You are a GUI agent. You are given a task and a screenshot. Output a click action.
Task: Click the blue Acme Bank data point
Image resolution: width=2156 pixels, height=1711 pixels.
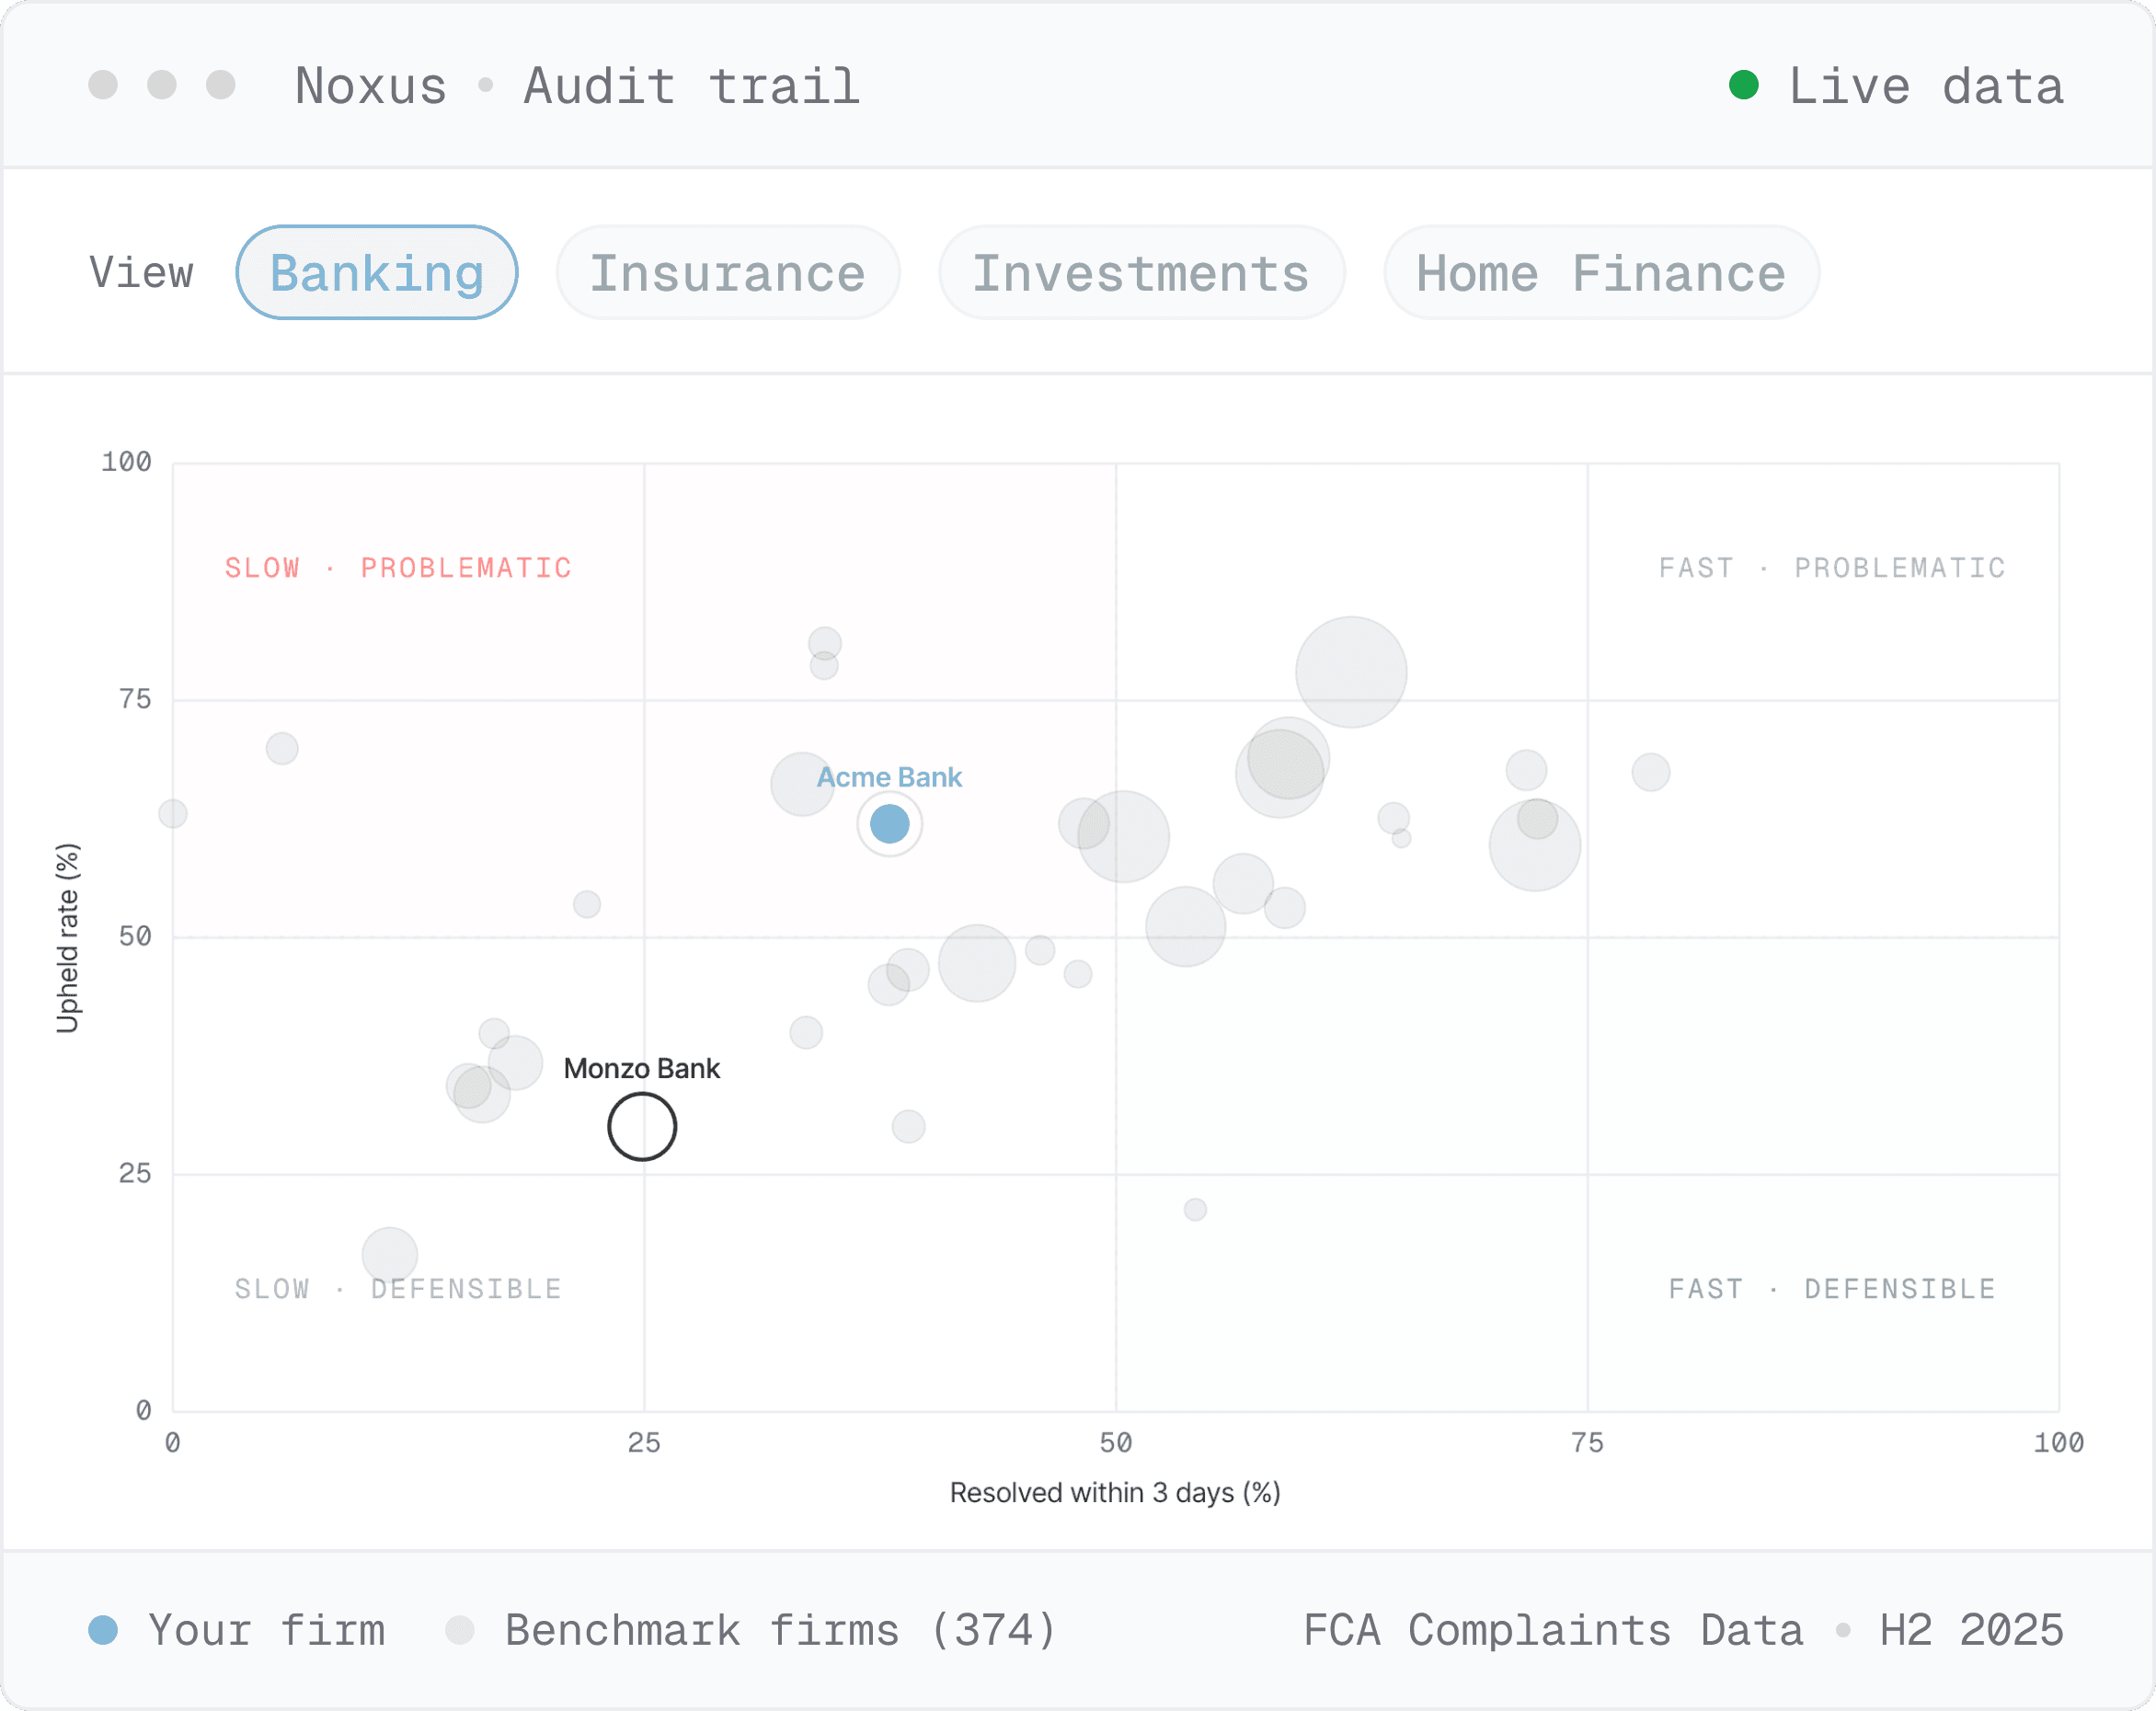click(889, 824)
